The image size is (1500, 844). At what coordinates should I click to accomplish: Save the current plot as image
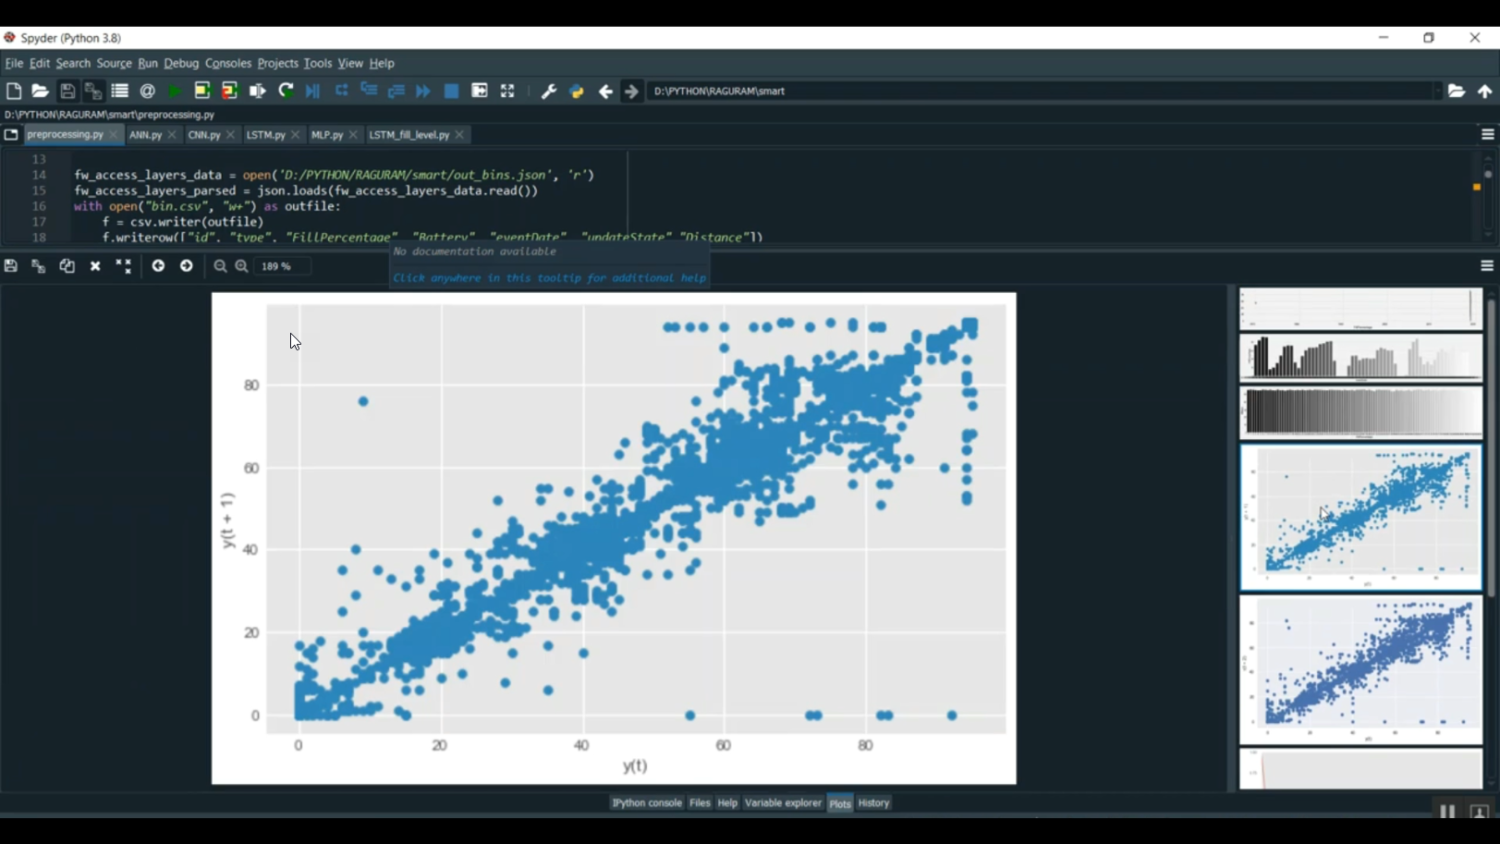[x=11, y=266]
